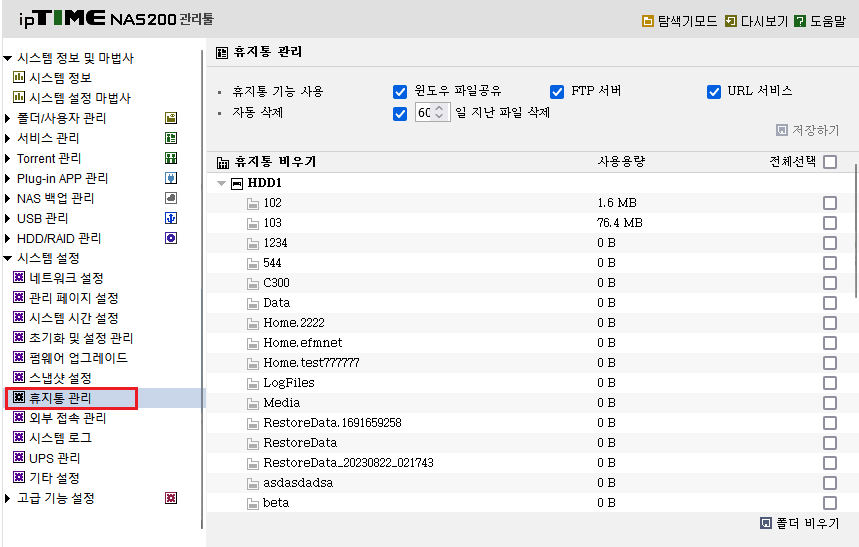Click the 시스템 시간 설정 icon

[x=19, y=317]
